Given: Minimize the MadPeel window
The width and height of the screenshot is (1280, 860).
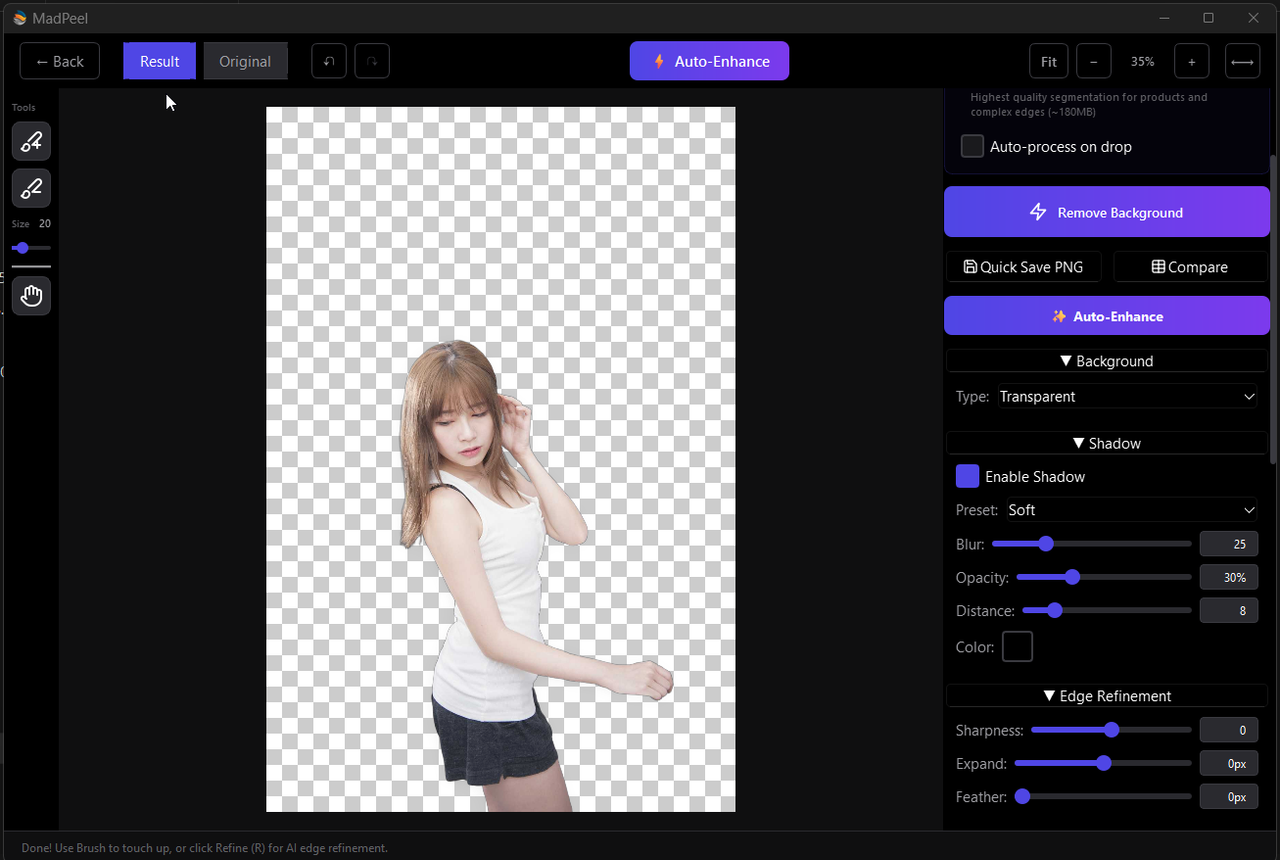Looking at the screenshot, I should [x=1163, y=18].
